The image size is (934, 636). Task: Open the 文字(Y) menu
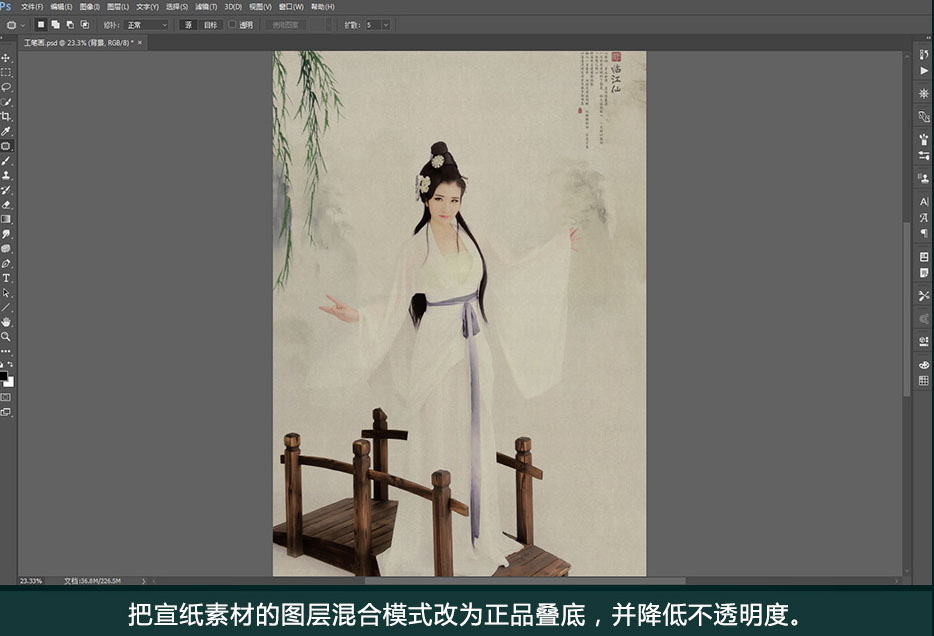point(147,7)
